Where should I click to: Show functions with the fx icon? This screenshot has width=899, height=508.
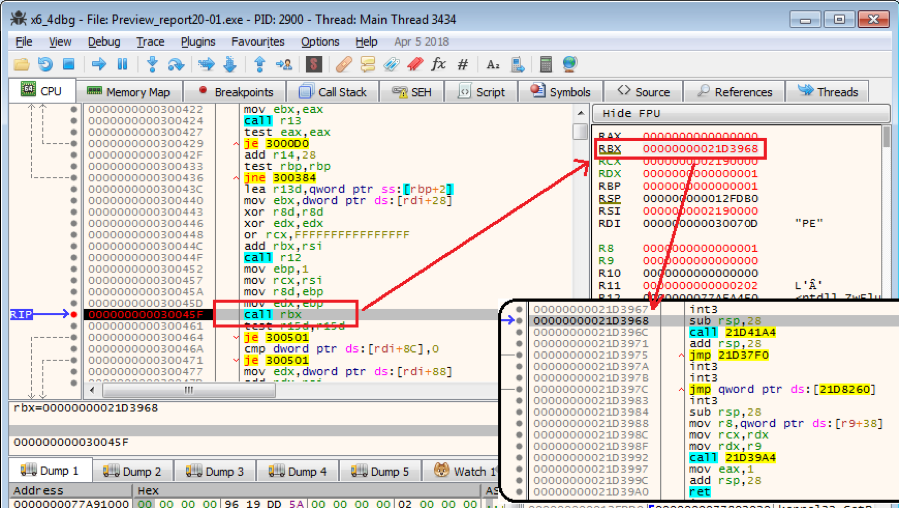click(438, 64)
